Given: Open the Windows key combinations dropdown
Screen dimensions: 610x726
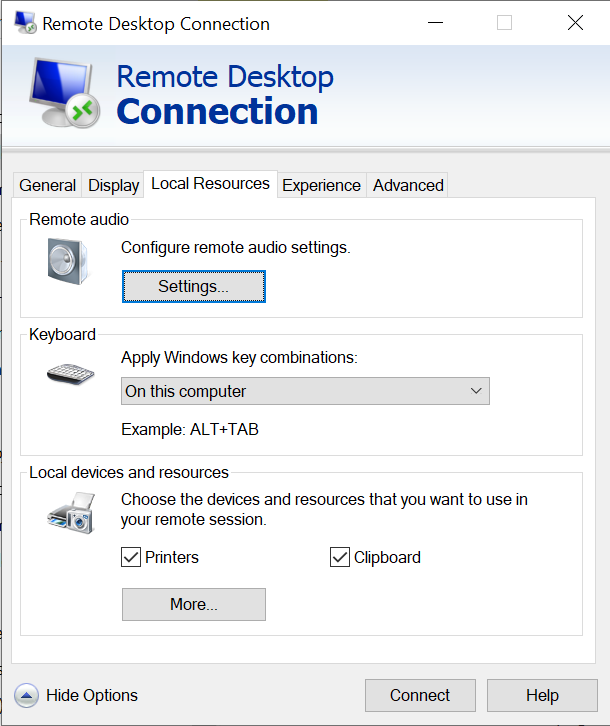Looking at the screenshot, I should pyautogui.click(x=305, y=391).
